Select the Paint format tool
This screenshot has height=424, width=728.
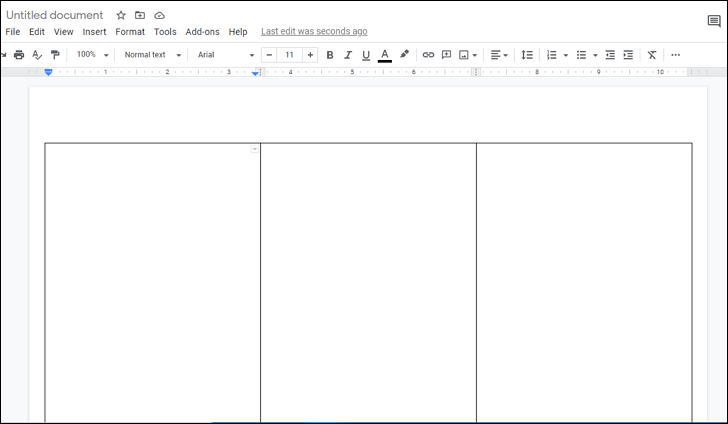point(55,55)
